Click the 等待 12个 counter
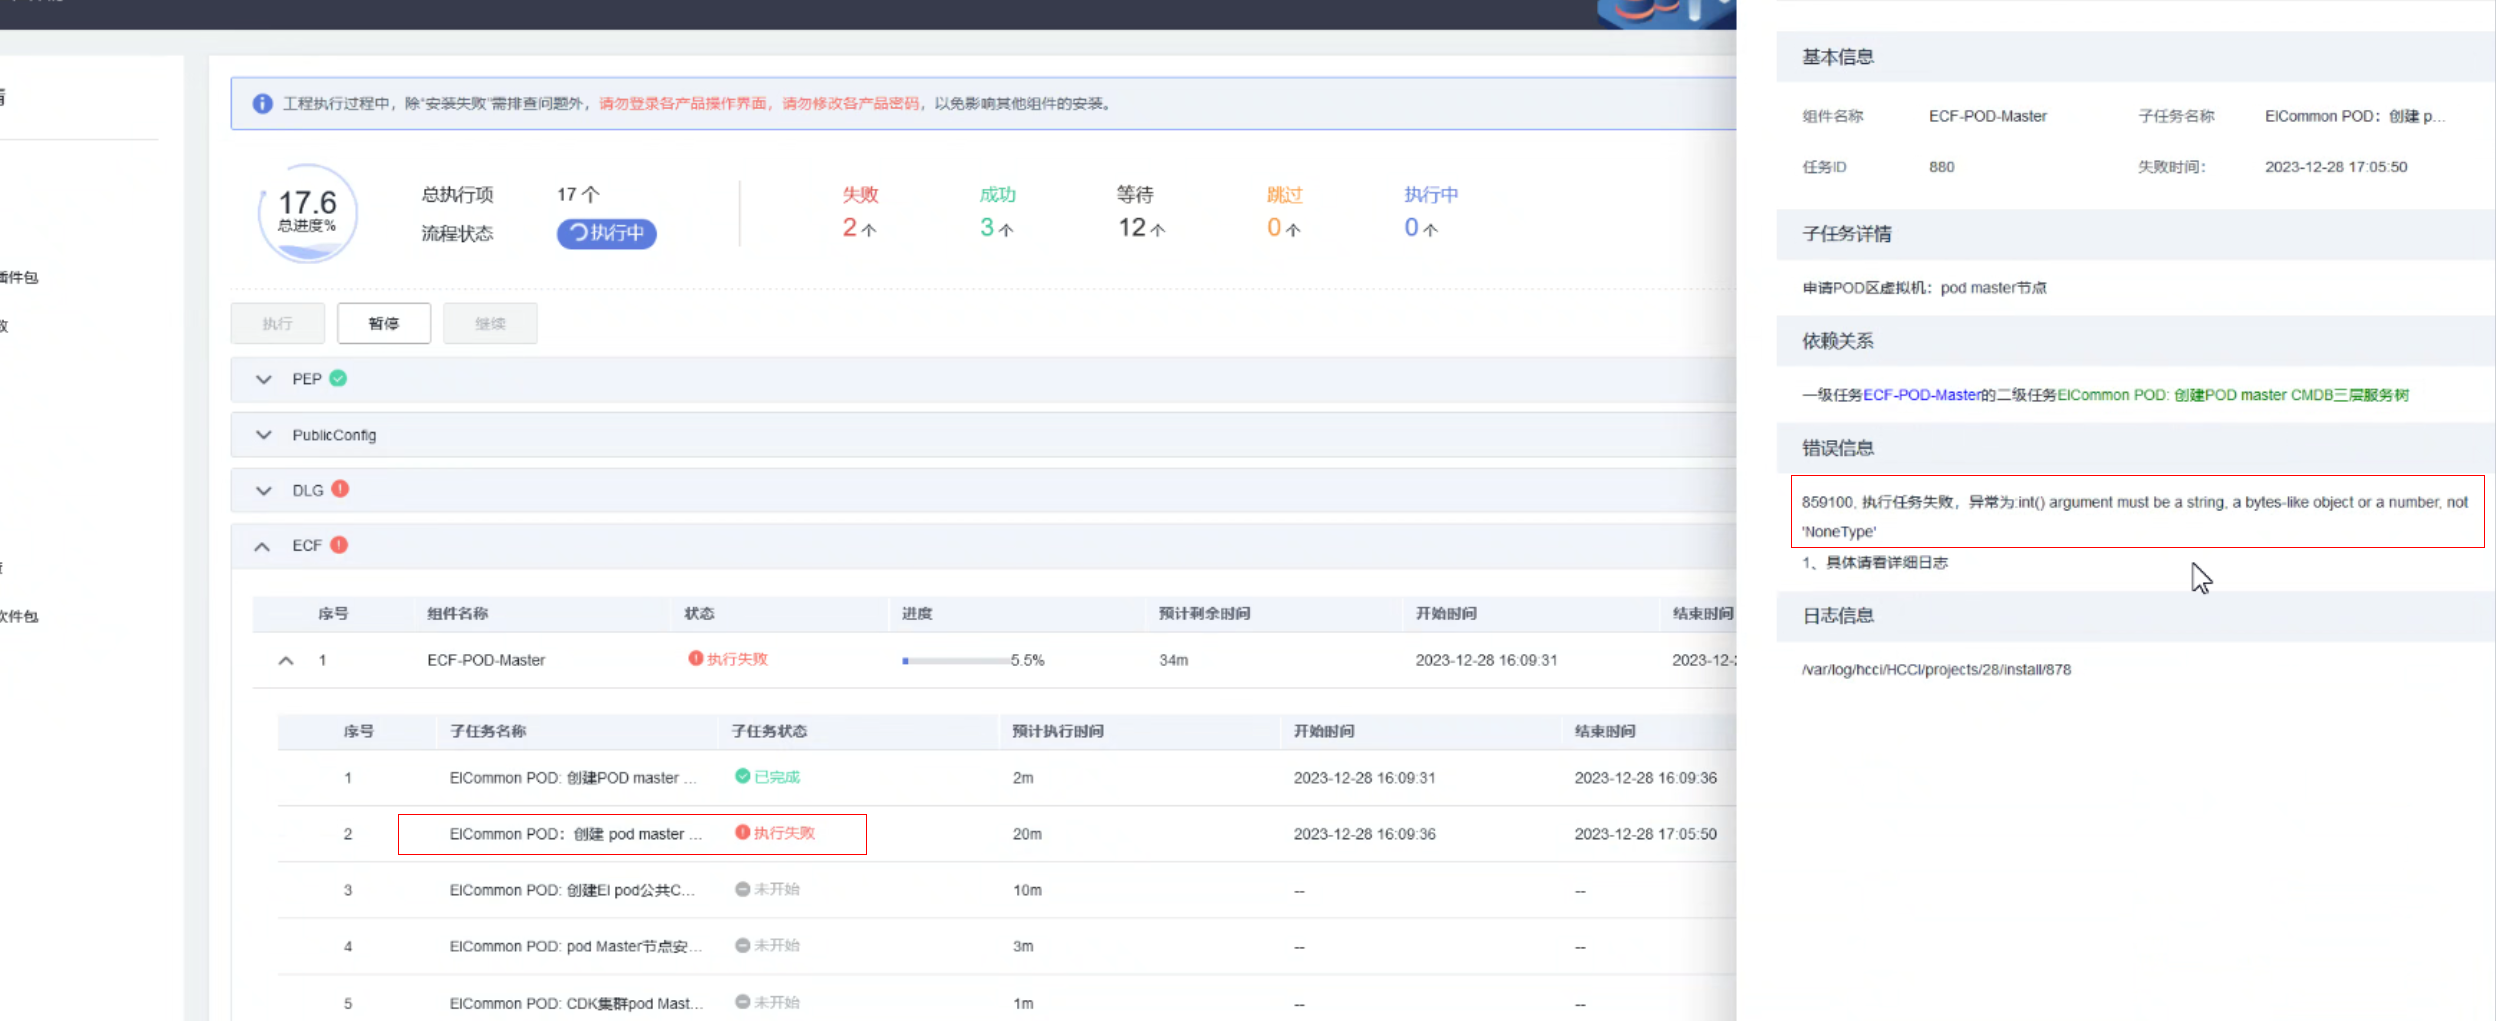 click(1141, 211)
